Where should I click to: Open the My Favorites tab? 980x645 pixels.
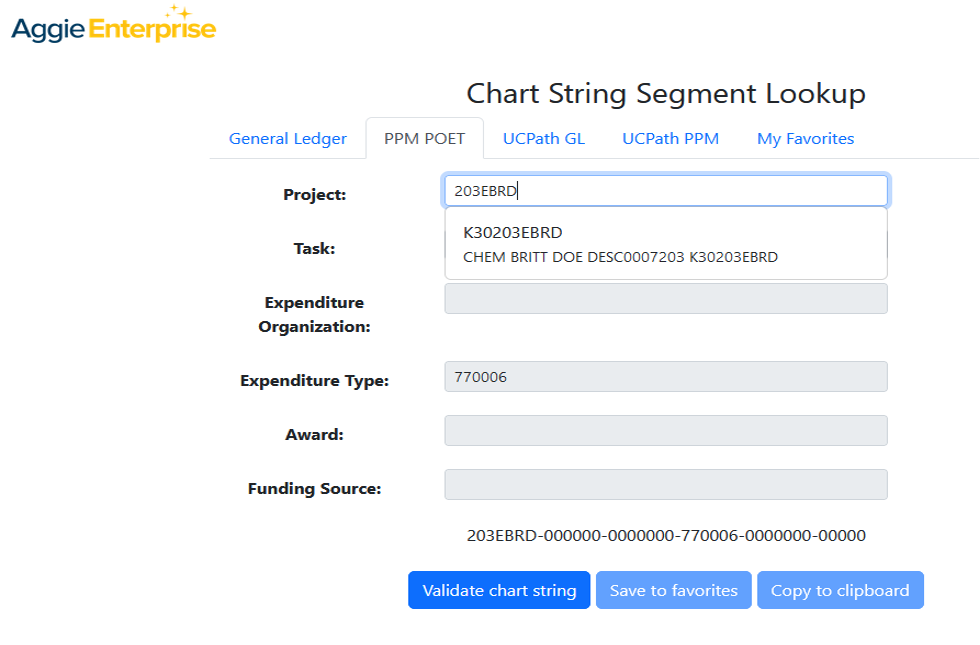[x=805, y=138]
